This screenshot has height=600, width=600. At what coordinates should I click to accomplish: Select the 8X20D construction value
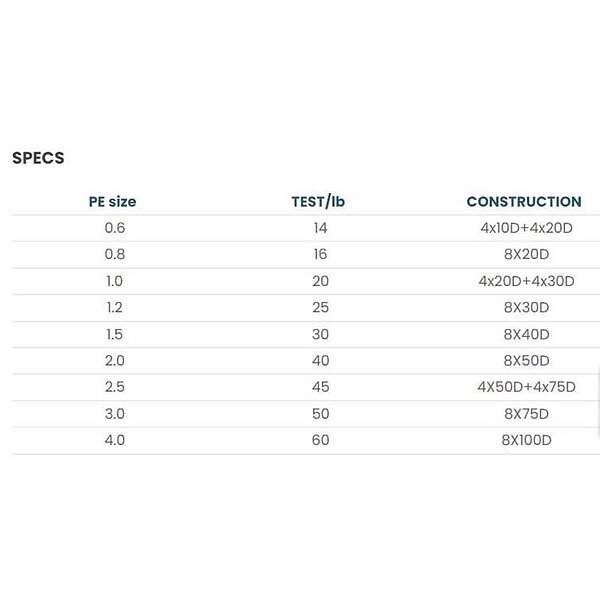(x=526, y=255)
